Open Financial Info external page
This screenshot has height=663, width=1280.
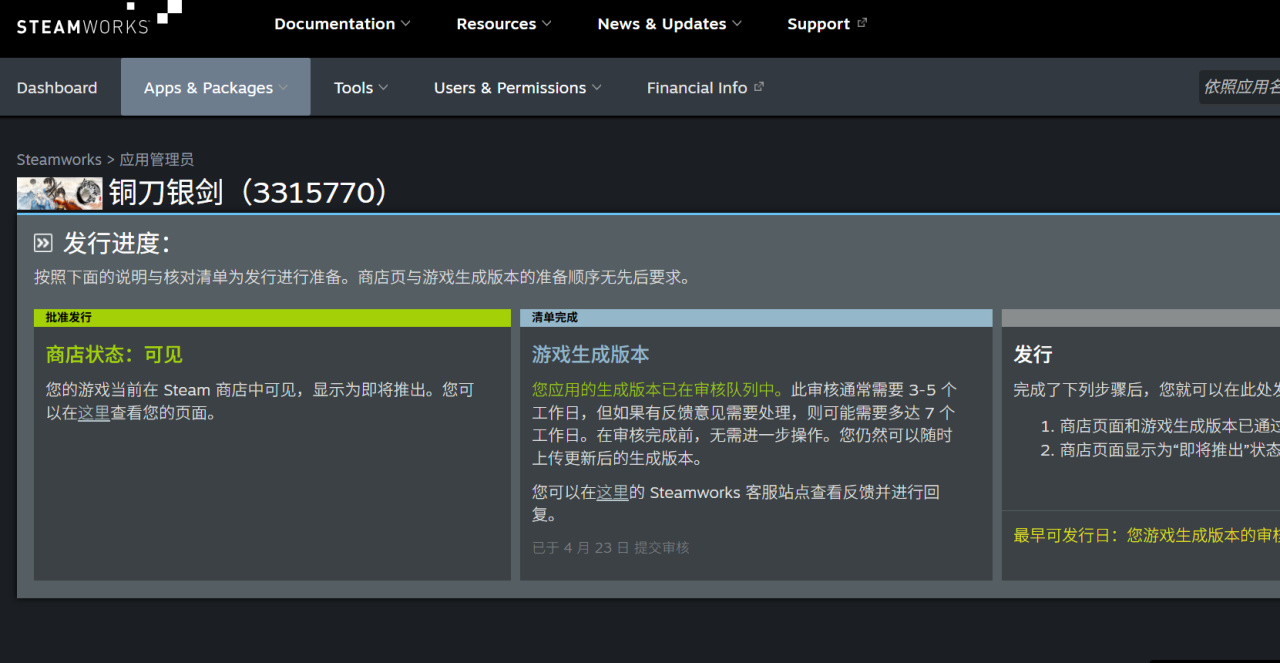[x=705, y=88]
